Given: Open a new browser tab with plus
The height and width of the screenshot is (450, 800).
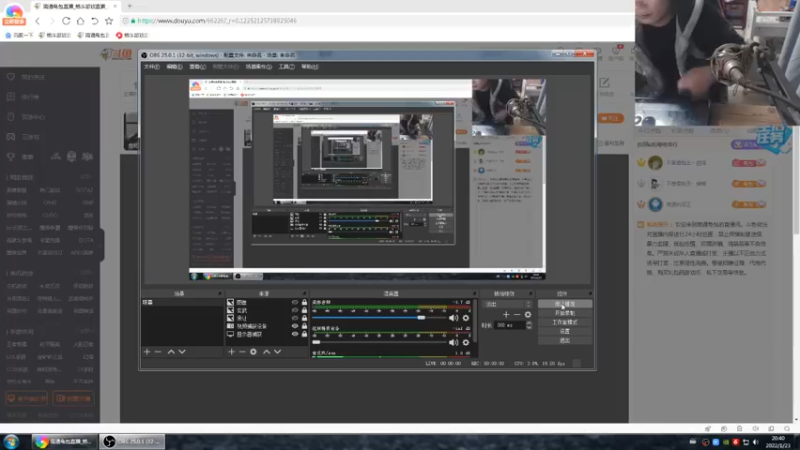Looking at the screenshot, I should [x=130, y=6].
